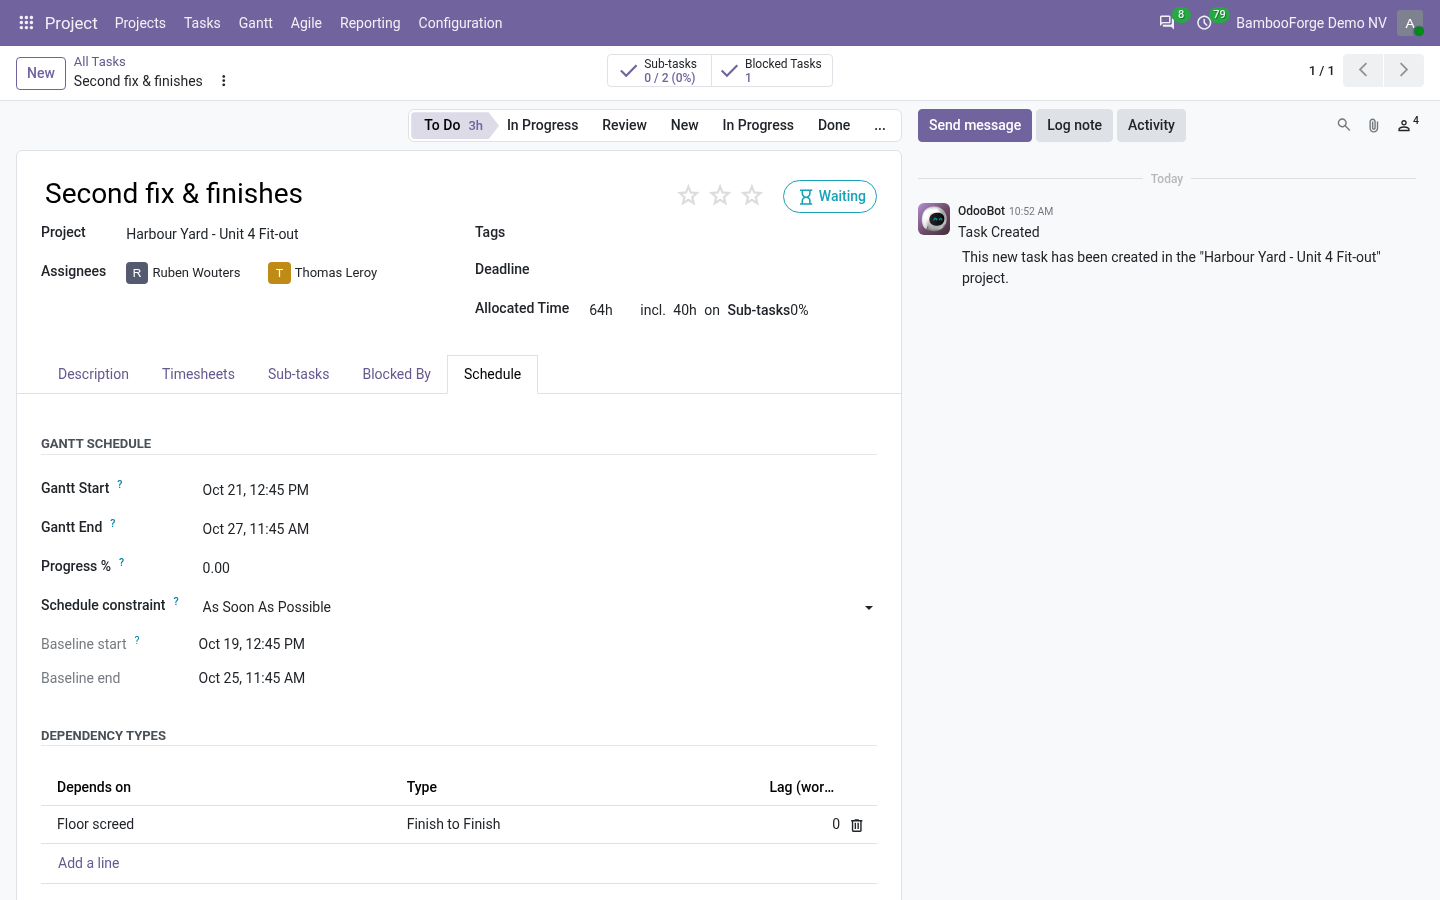This screenshot has width=1440, height=900.
Task: Go to next record arrow
Action: click(x=1404, y=70)
